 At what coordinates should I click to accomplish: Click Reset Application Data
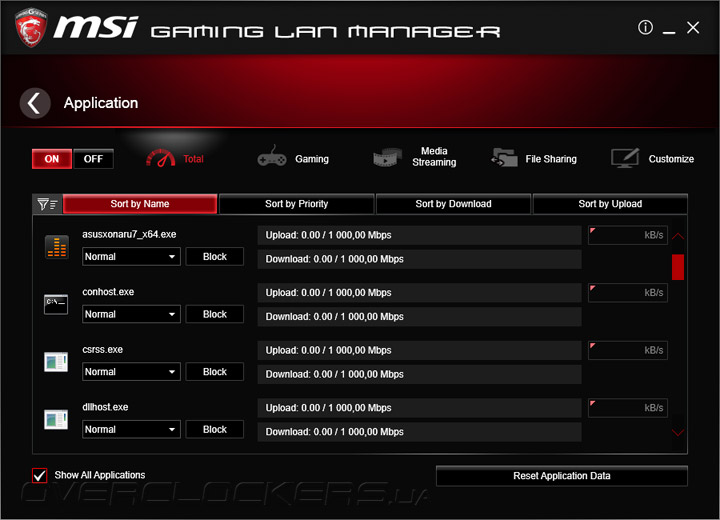[562, 476]
